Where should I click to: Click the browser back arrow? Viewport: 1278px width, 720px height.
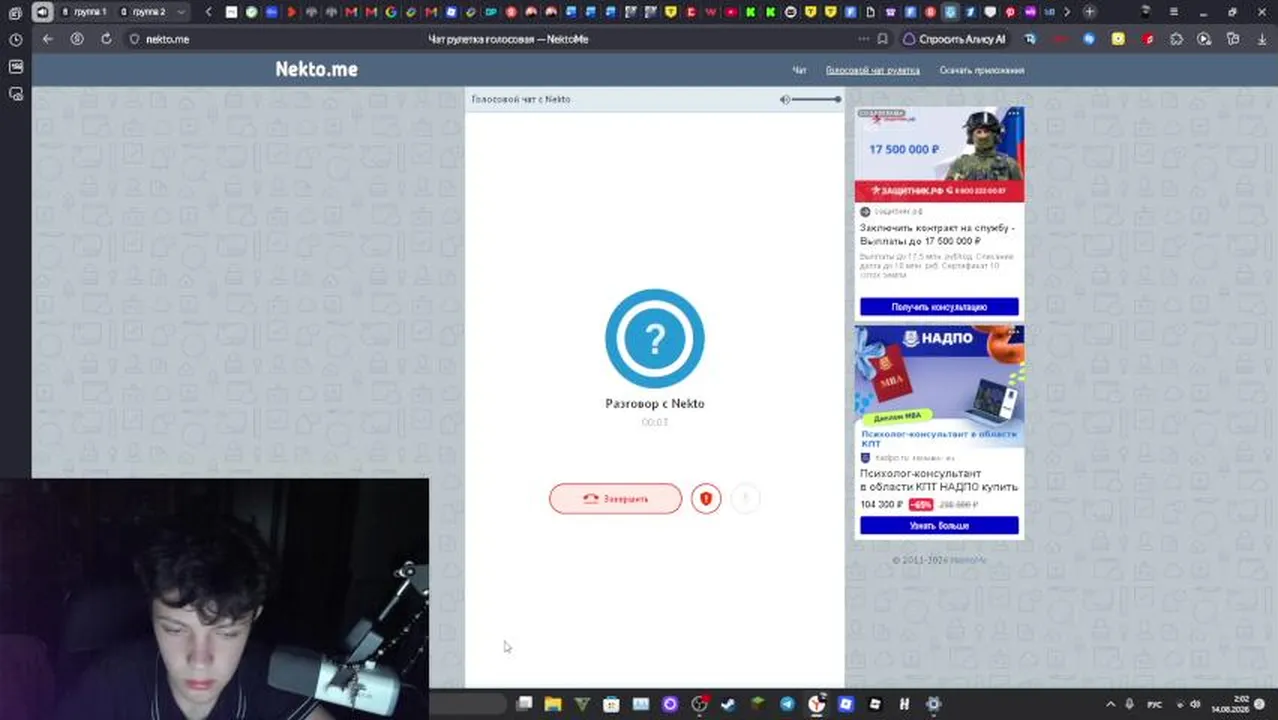(48, 39)
